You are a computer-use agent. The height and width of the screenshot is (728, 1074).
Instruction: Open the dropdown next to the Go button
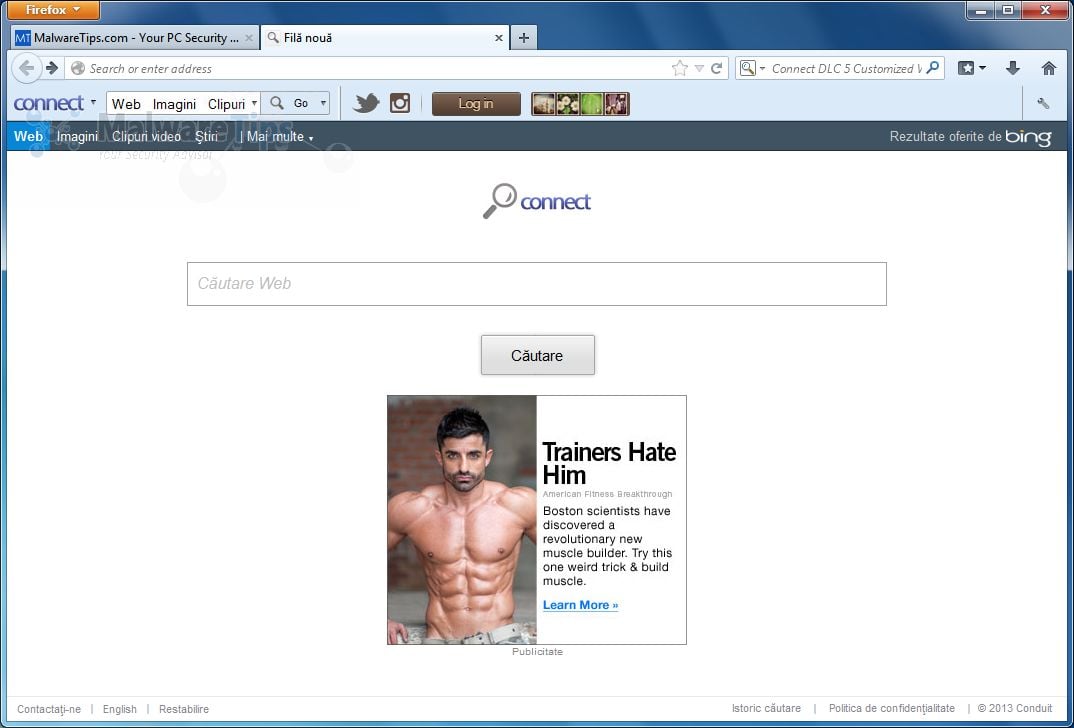point(323,103)
